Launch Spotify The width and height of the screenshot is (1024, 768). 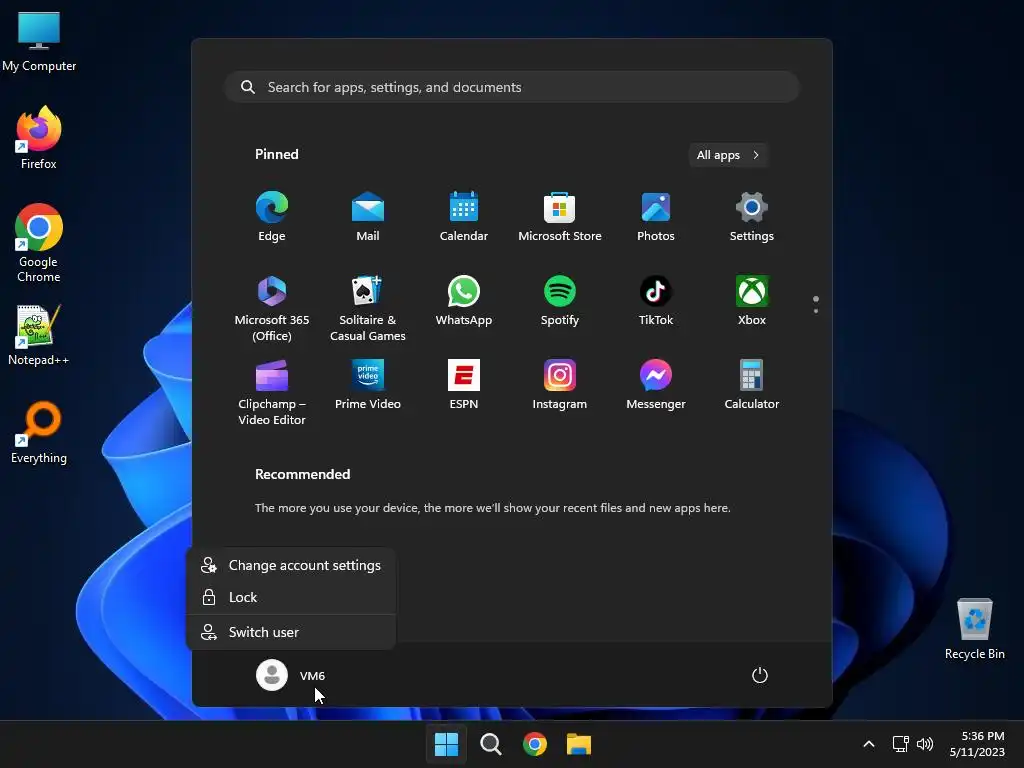tap(560, 301)
